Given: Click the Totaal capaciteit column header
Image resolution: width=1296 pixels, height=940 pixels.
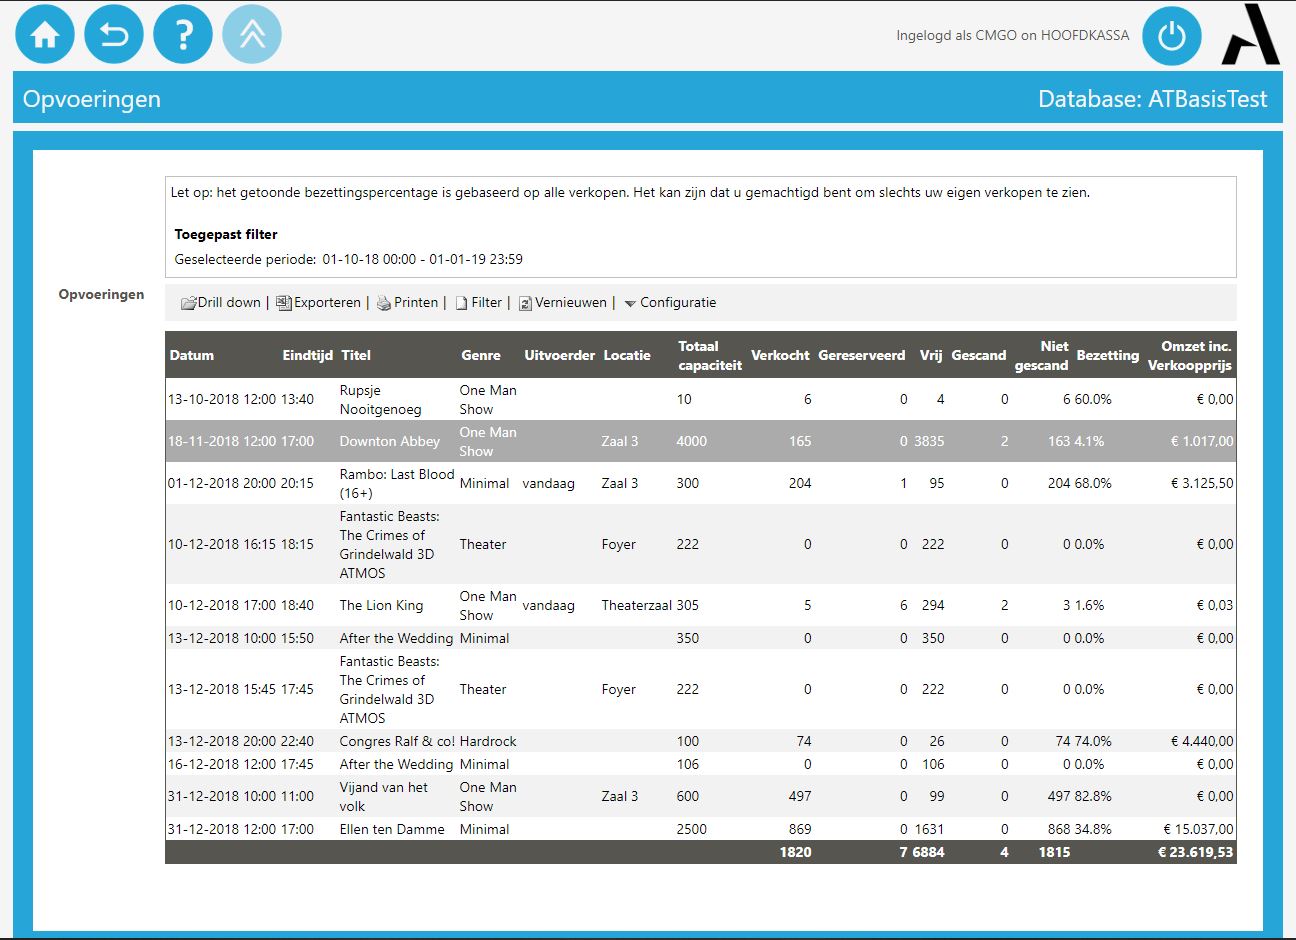Looking at the screenshot, I should [710, 355].
